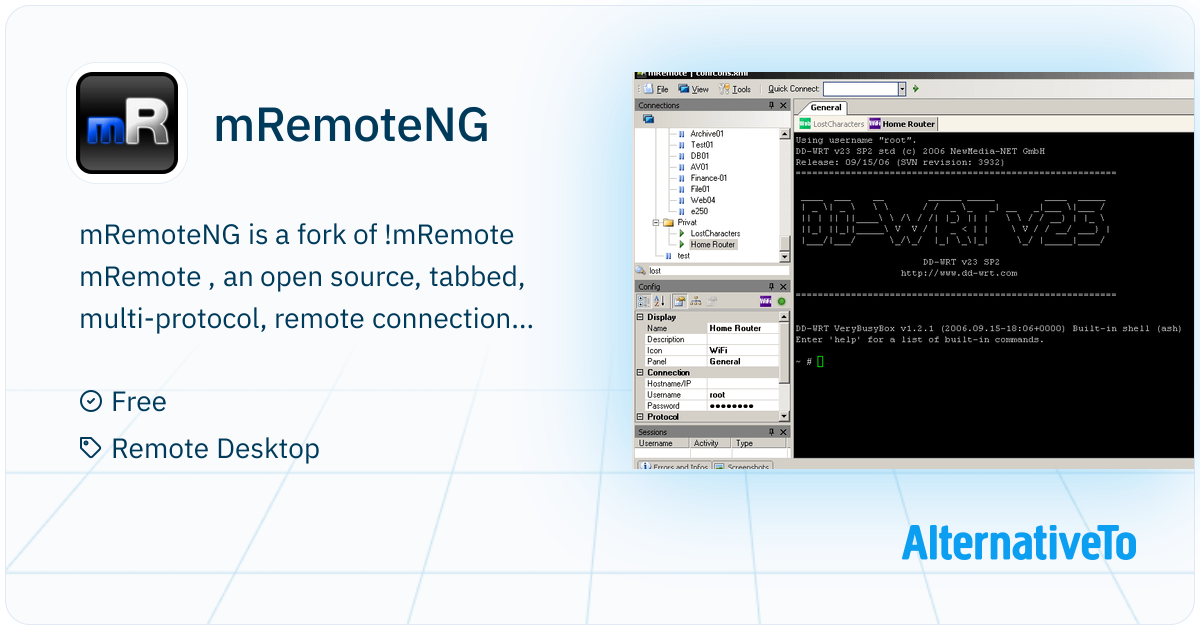Click the green status dot in Config
This screenshot has width=1200, height=630.
click(781, 301)
